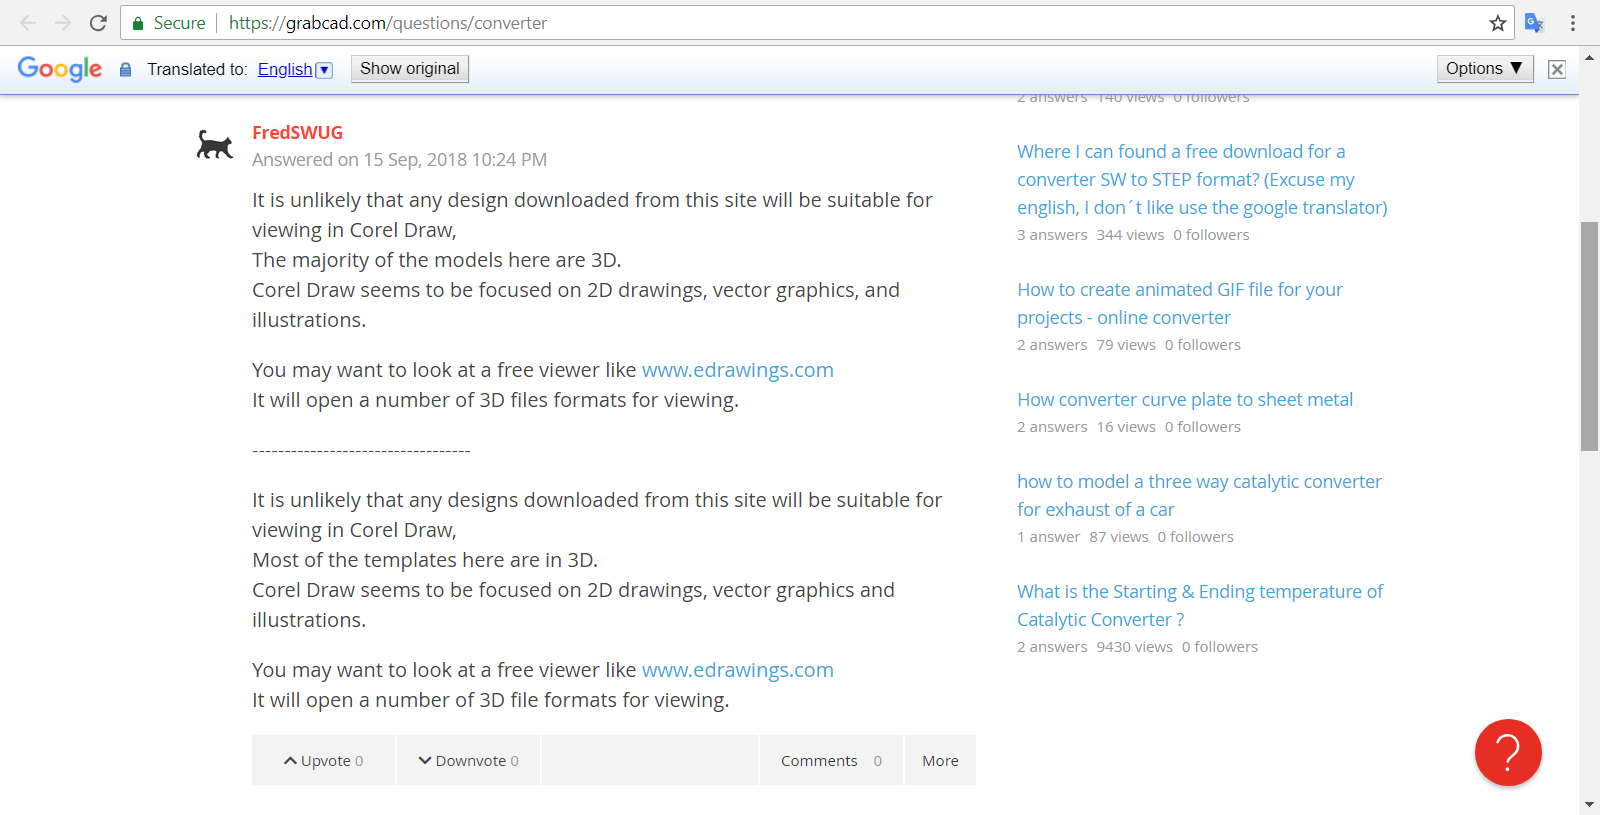The height and width of the screenshot is (815, 1600).
Task: Click the back navigation arrow
Action: click(x=28, y=23)
